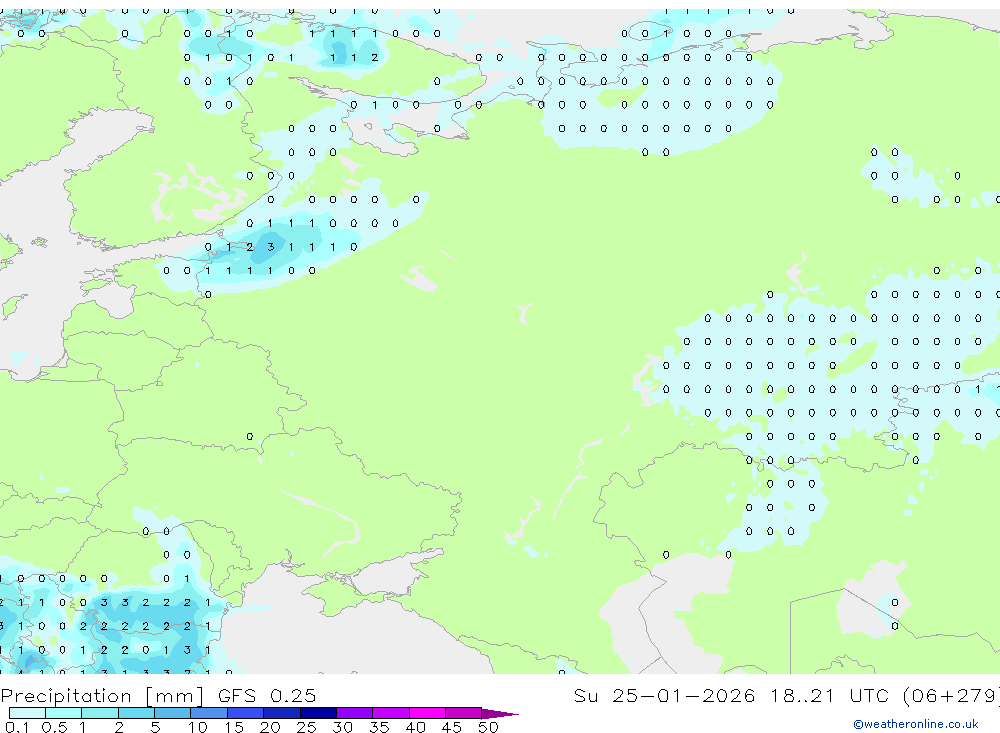
Task: Select the 2–5 mm legend color swatch
Action: click(x=136, y=713)
